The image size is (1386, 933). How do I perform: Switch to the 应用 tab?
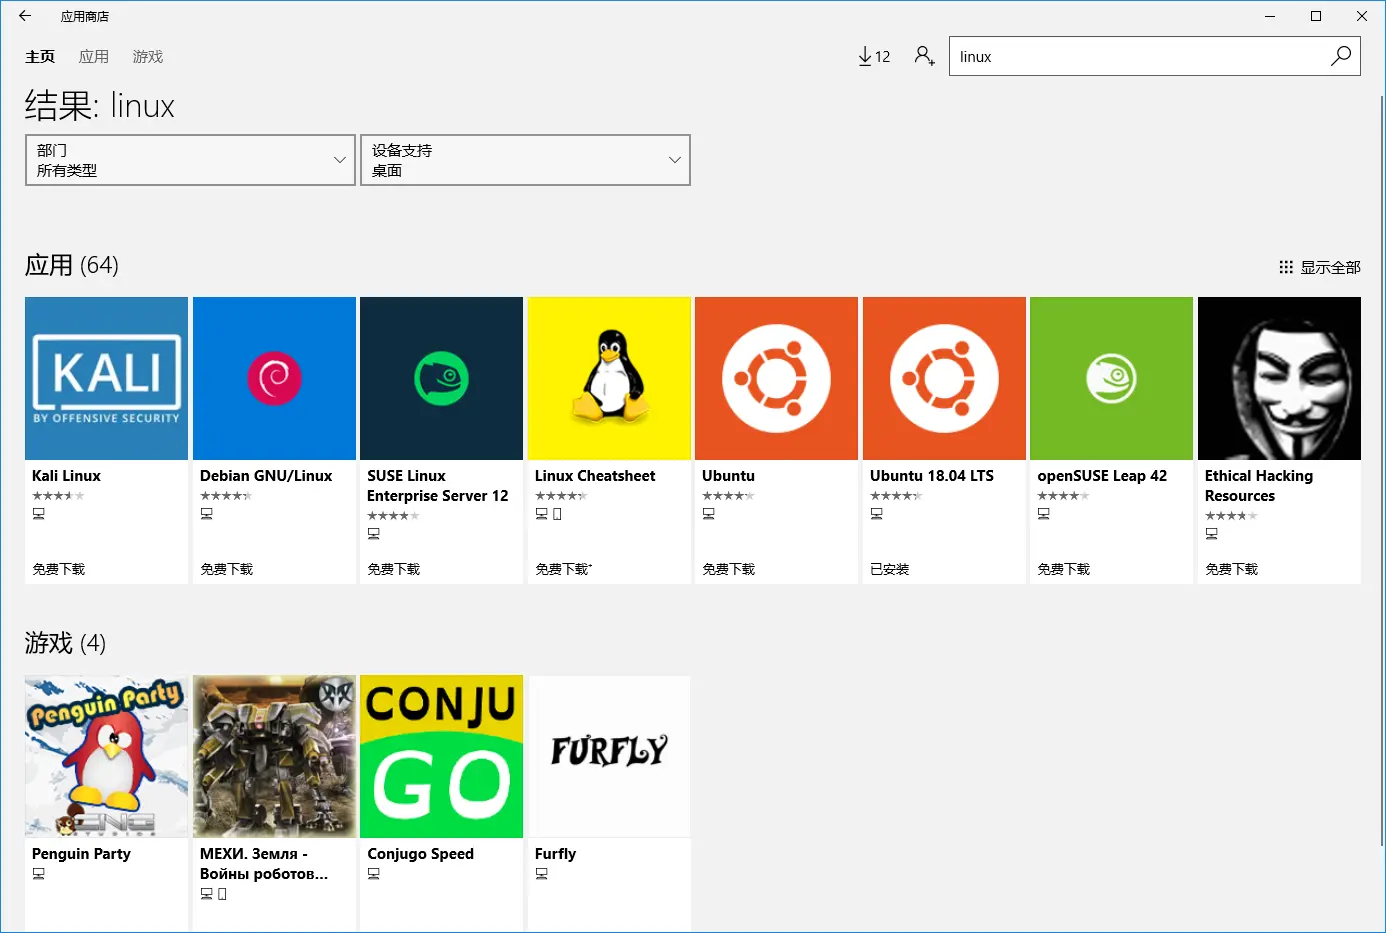point(94,57)
